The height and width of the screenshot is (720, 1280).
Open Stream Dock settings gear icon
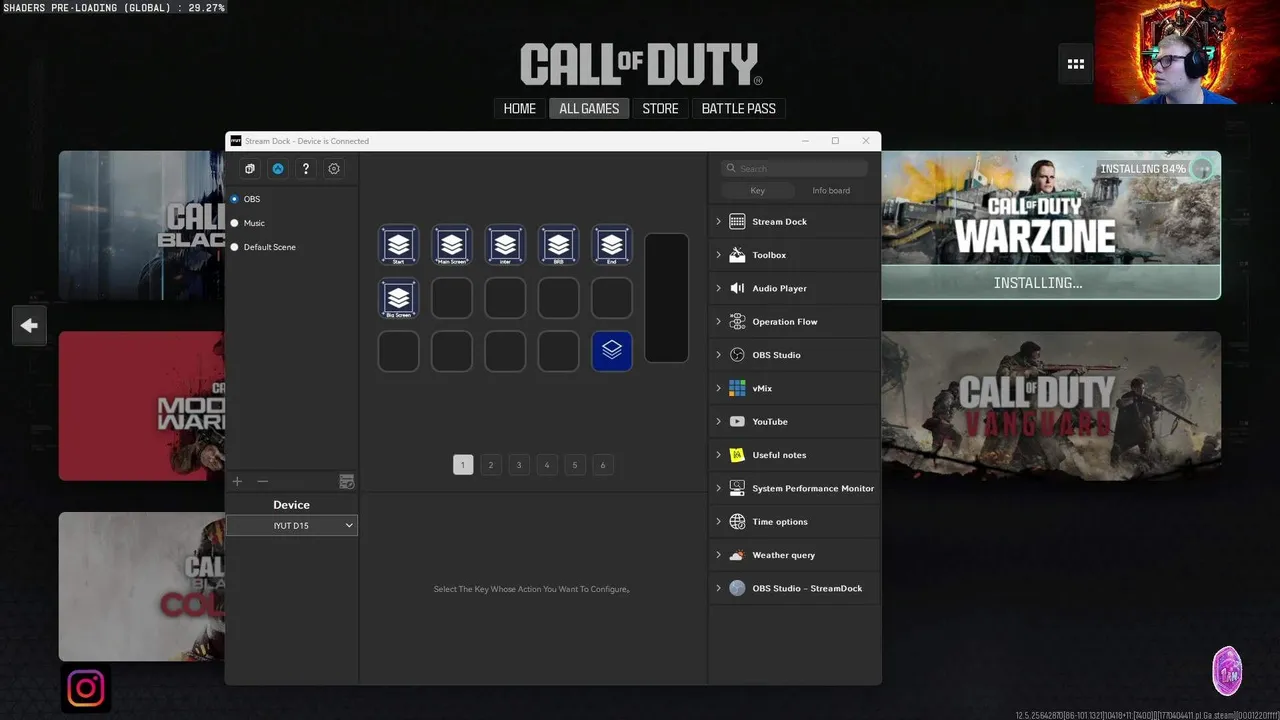334,169
